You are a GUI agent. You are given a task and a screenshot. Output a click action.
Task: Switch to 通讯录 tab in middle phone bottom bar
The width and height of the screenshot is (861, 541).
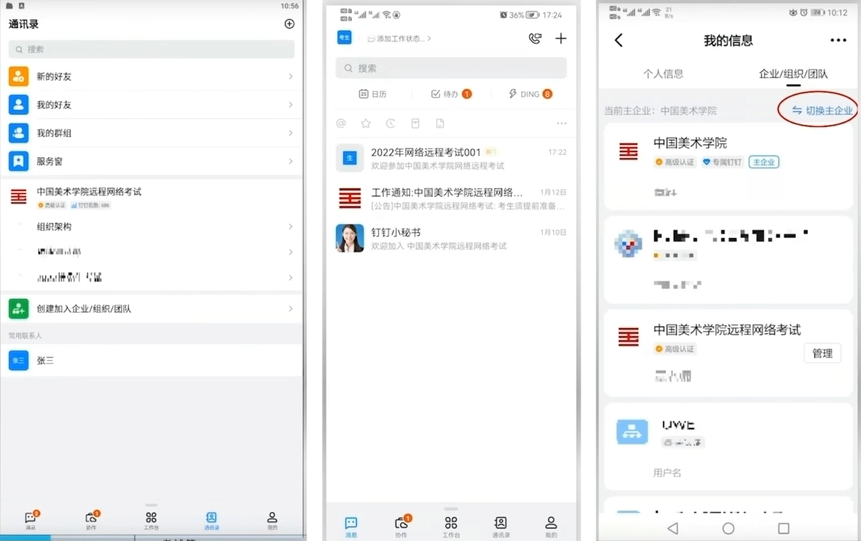point(500,526)
